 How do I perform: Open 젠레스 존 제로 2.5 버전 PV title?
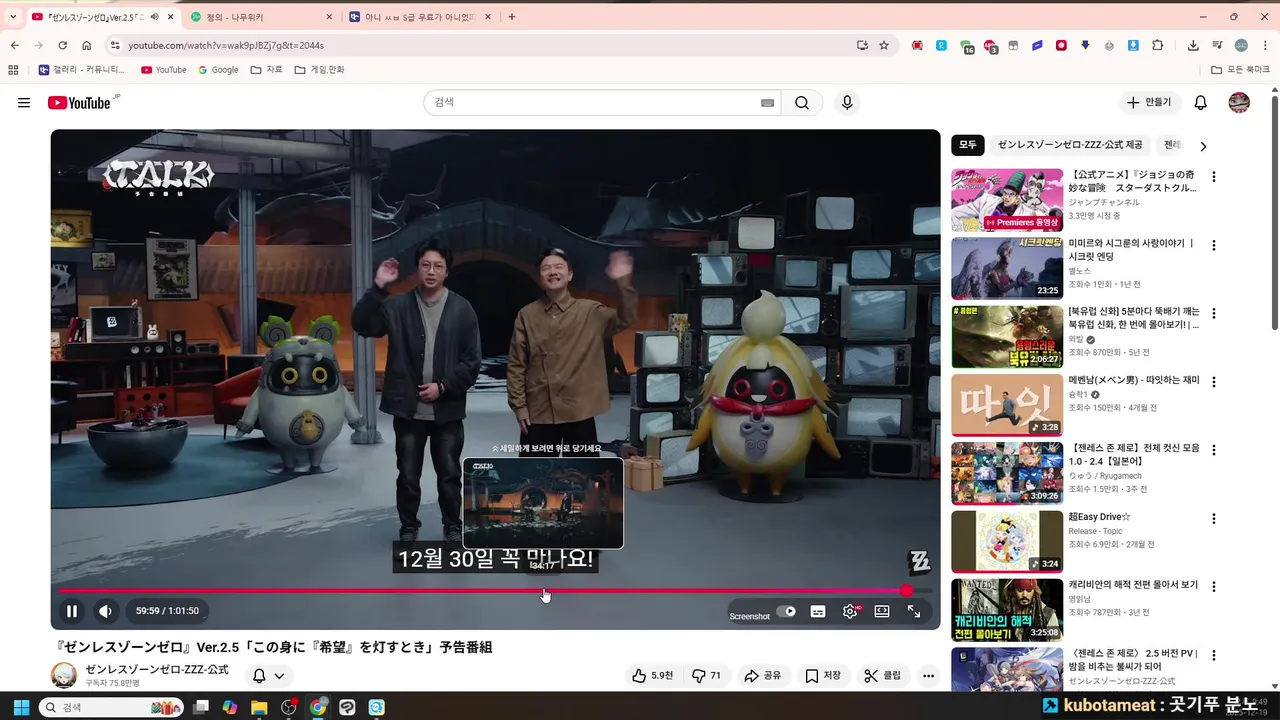click(x=1134, y=660)
